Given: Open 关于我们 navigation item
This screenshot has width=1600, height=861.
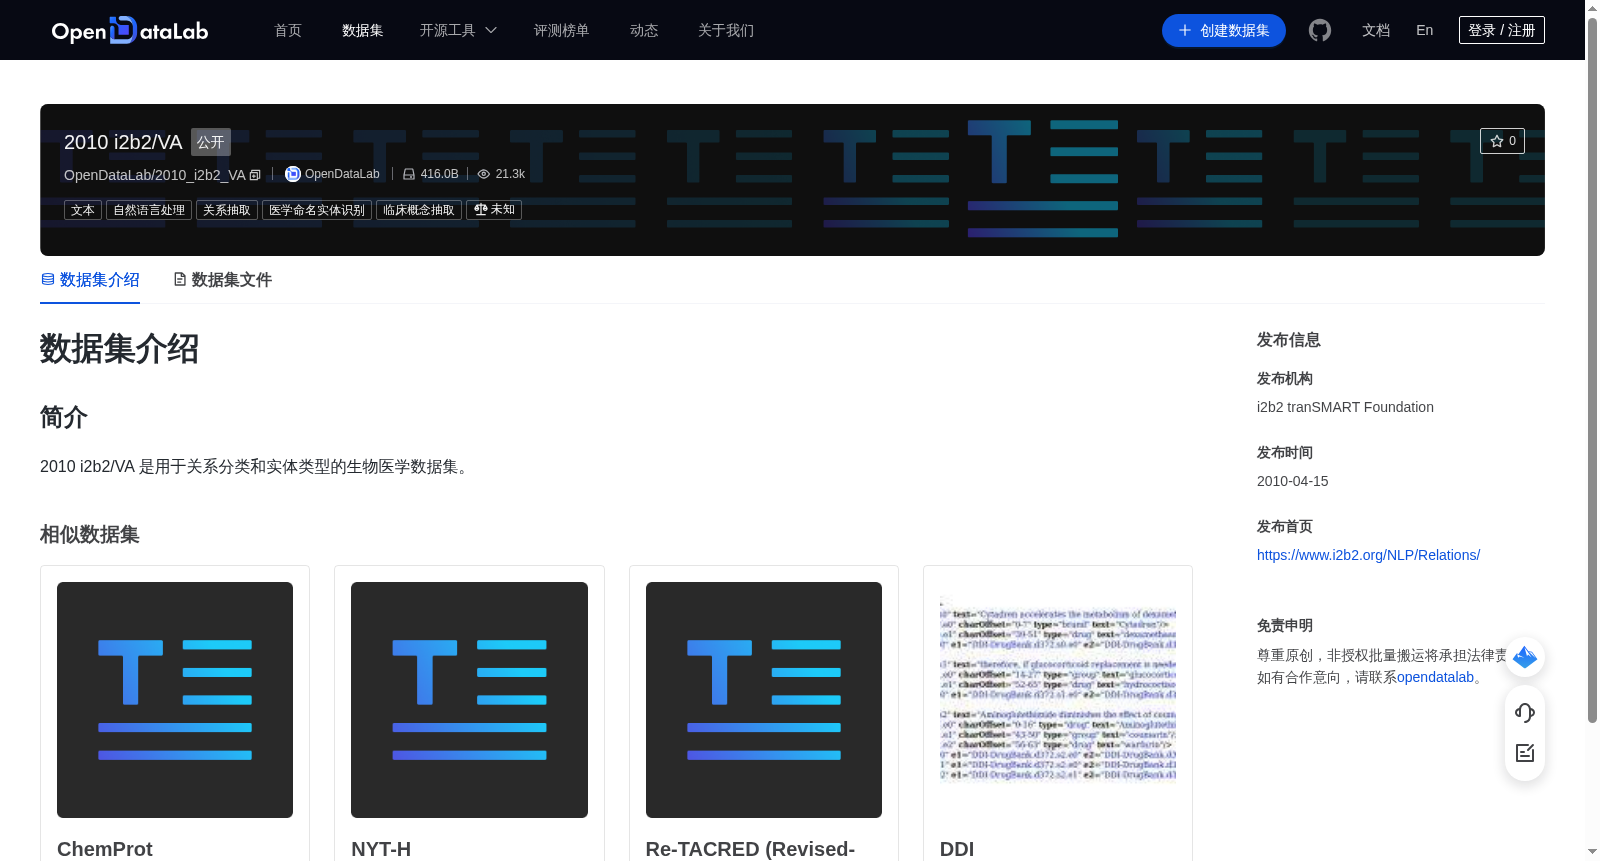Looking at the screenshot, I should (x=726, y=31).
